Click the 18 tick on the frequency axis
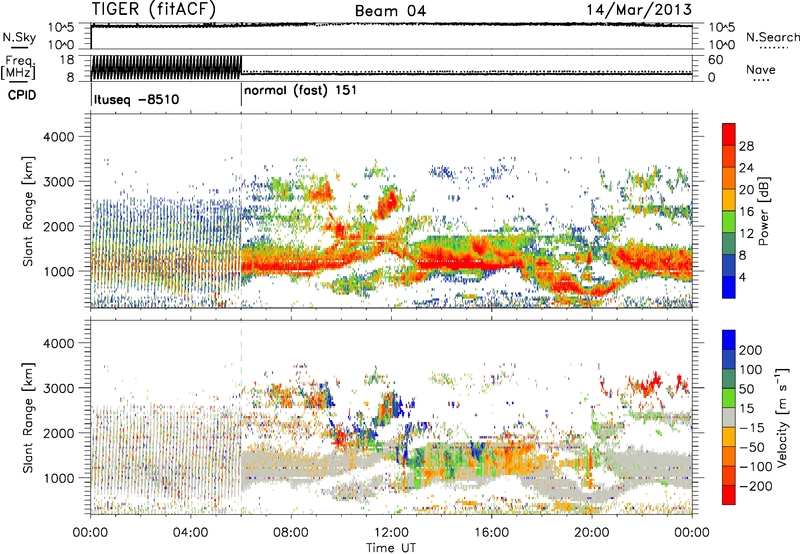 (x=66, y=60)
